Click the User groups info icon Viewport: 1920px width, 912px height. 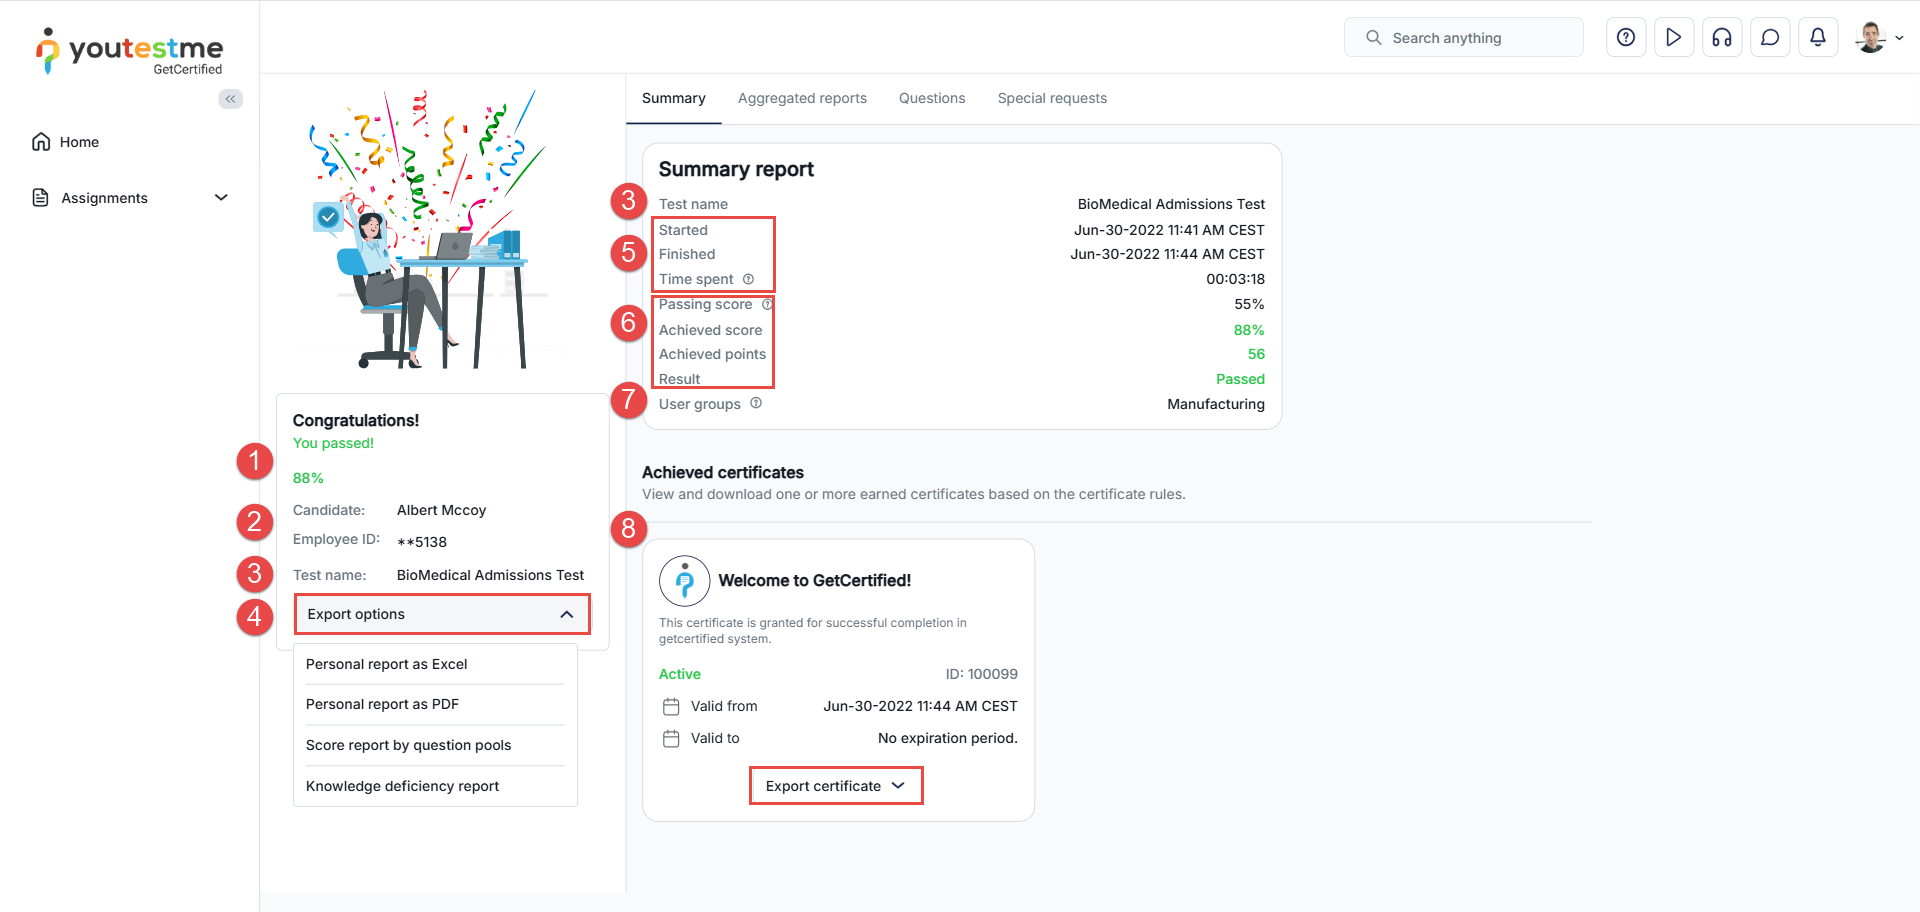pyautogui.click(x=756, y=403)
